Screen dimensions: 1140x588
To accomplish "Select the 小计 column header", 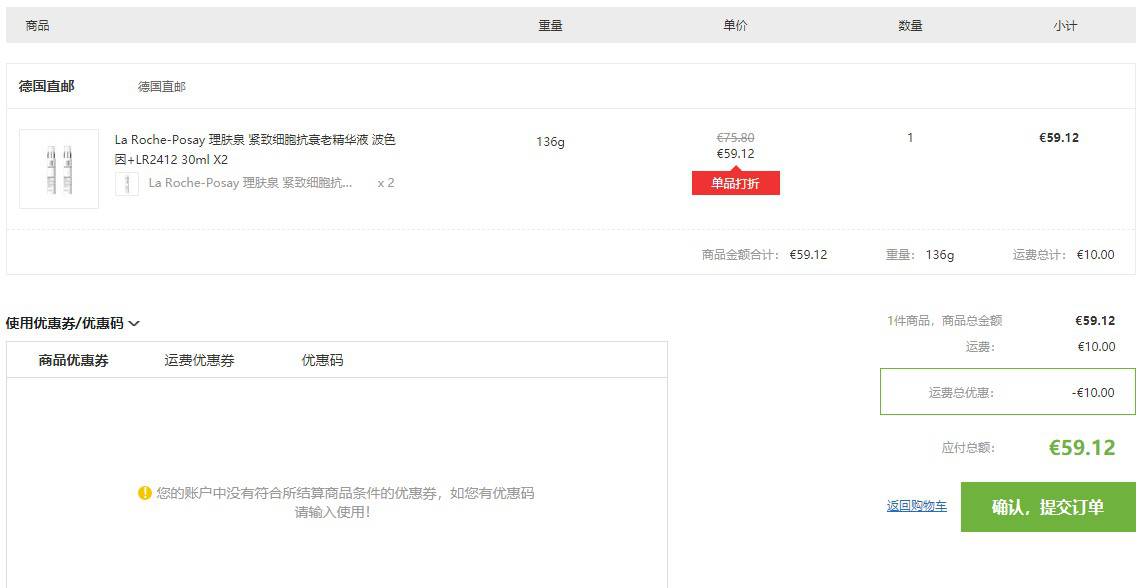I will click(x=1065, y=25).
